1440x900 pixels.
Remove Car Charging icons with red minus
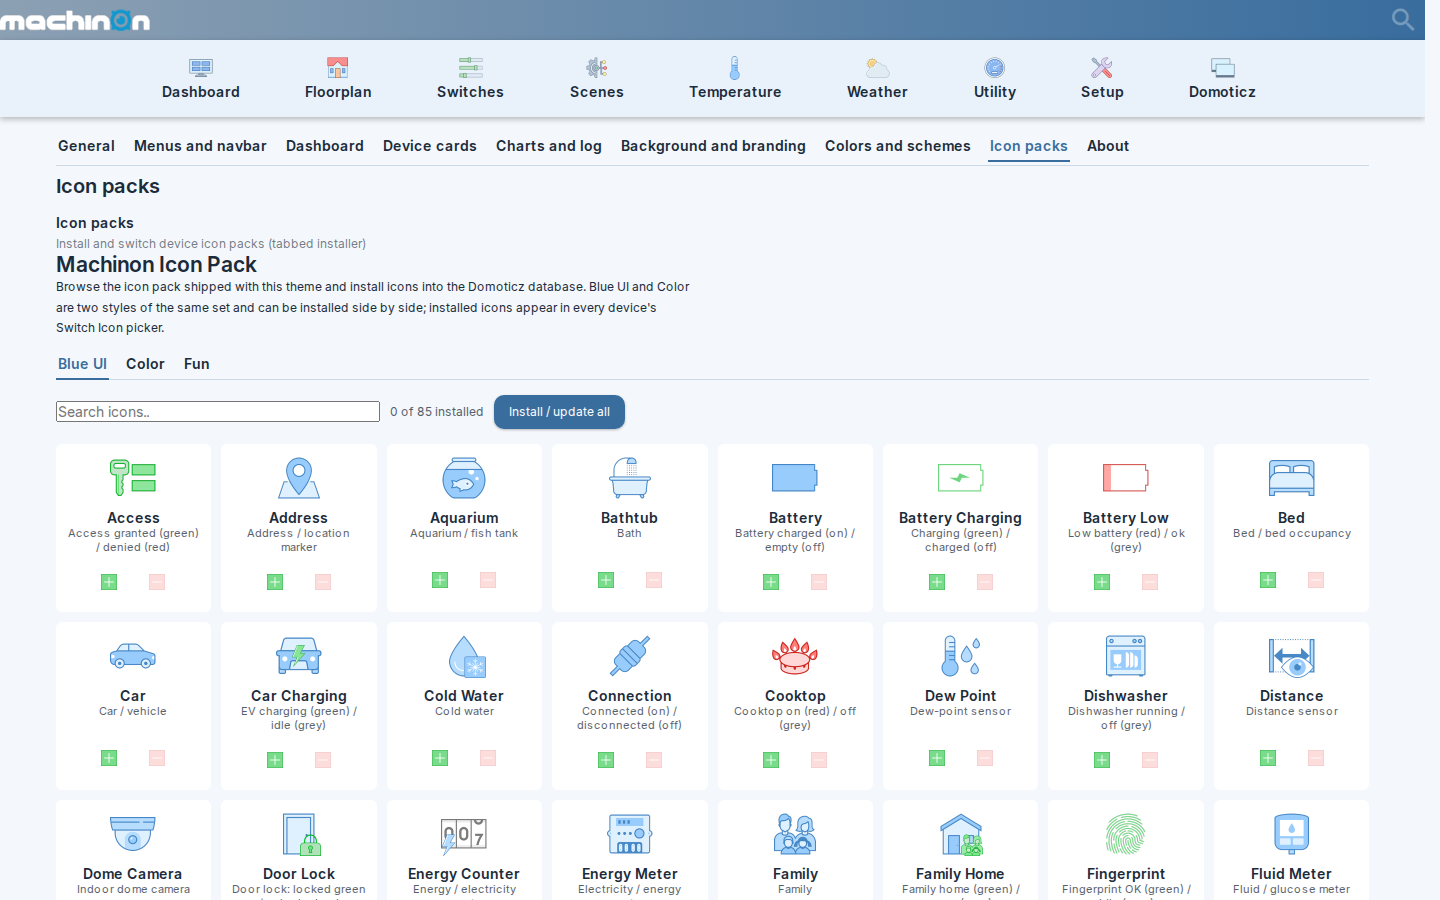323,760
